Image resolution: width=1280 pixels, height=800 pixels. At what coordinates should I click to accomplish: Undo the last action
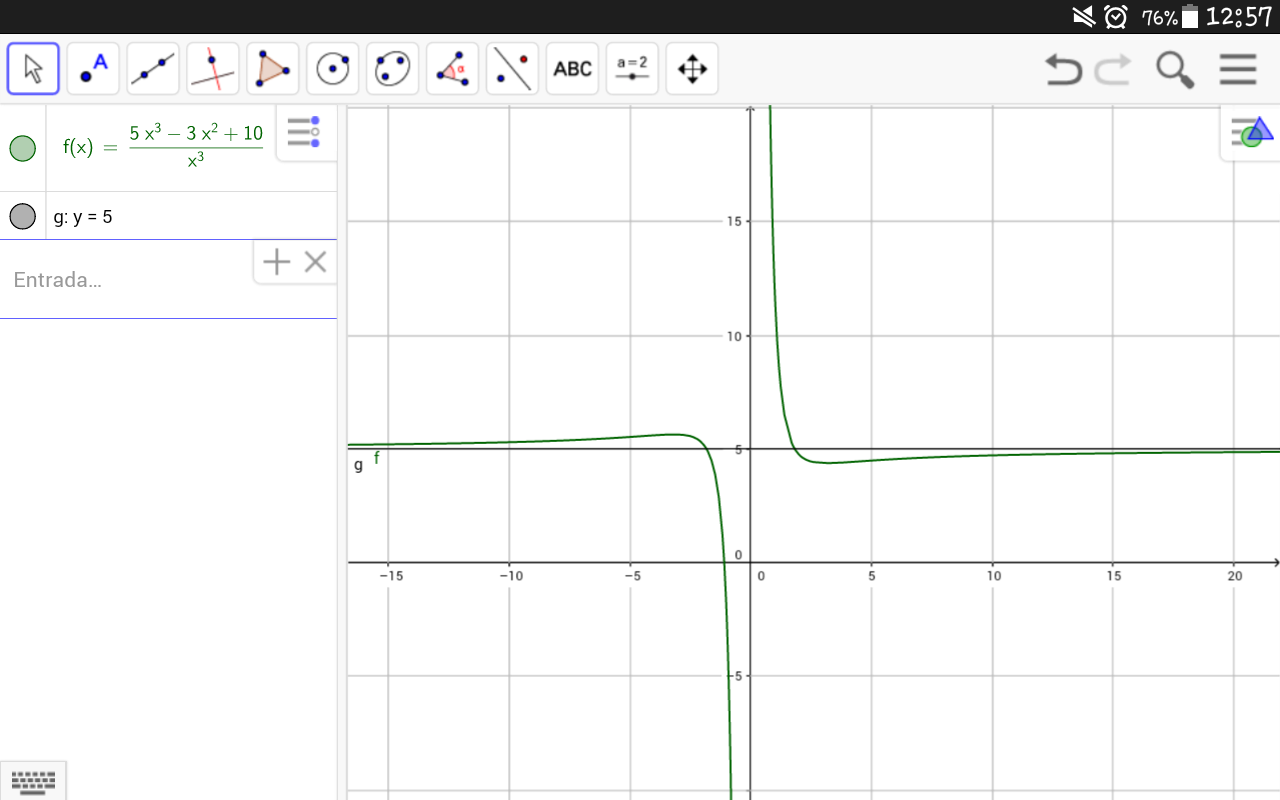[x=1063, y=69]
